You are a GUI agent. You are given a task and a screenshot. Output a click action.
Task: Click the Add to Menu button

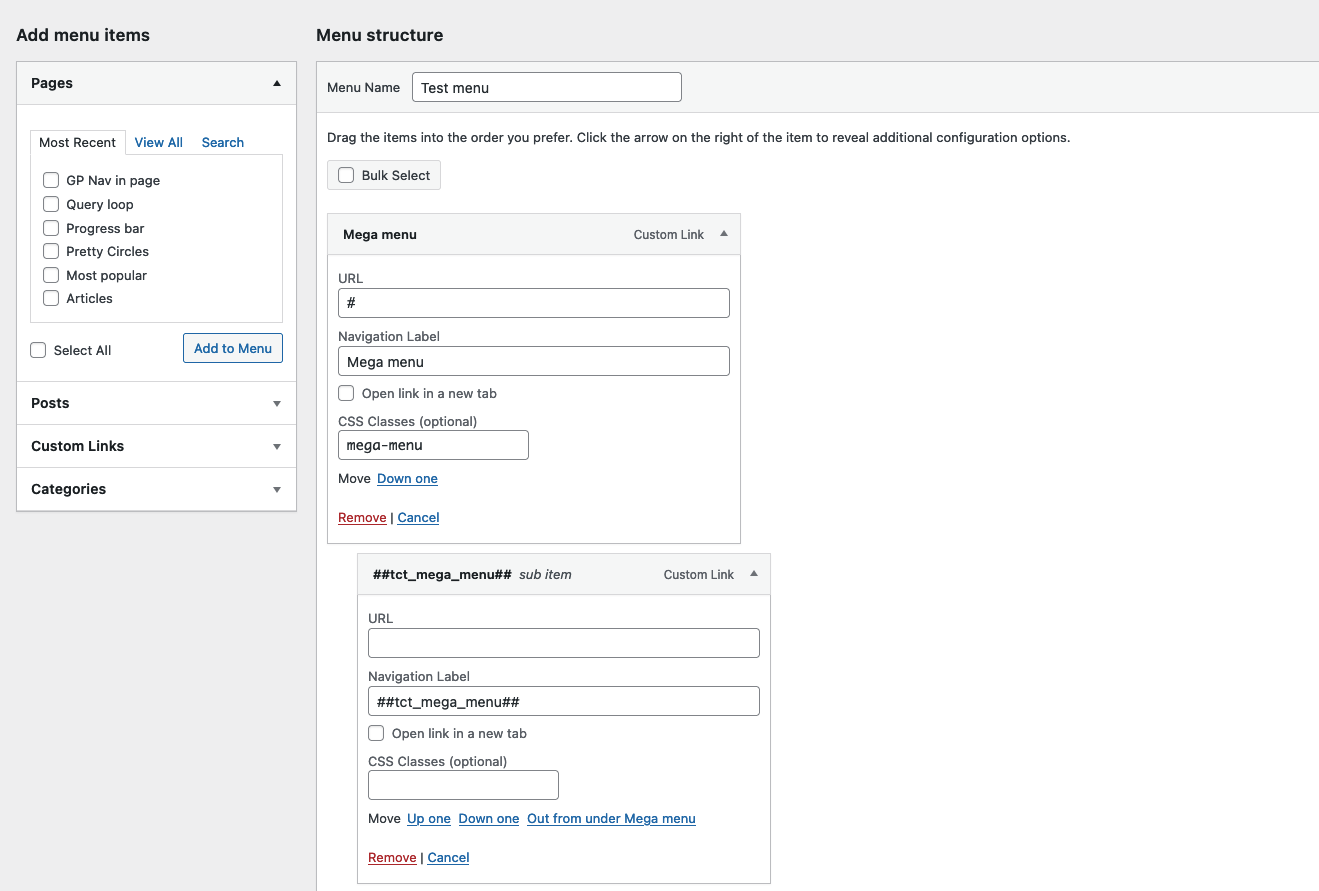[x=232, y=348]
